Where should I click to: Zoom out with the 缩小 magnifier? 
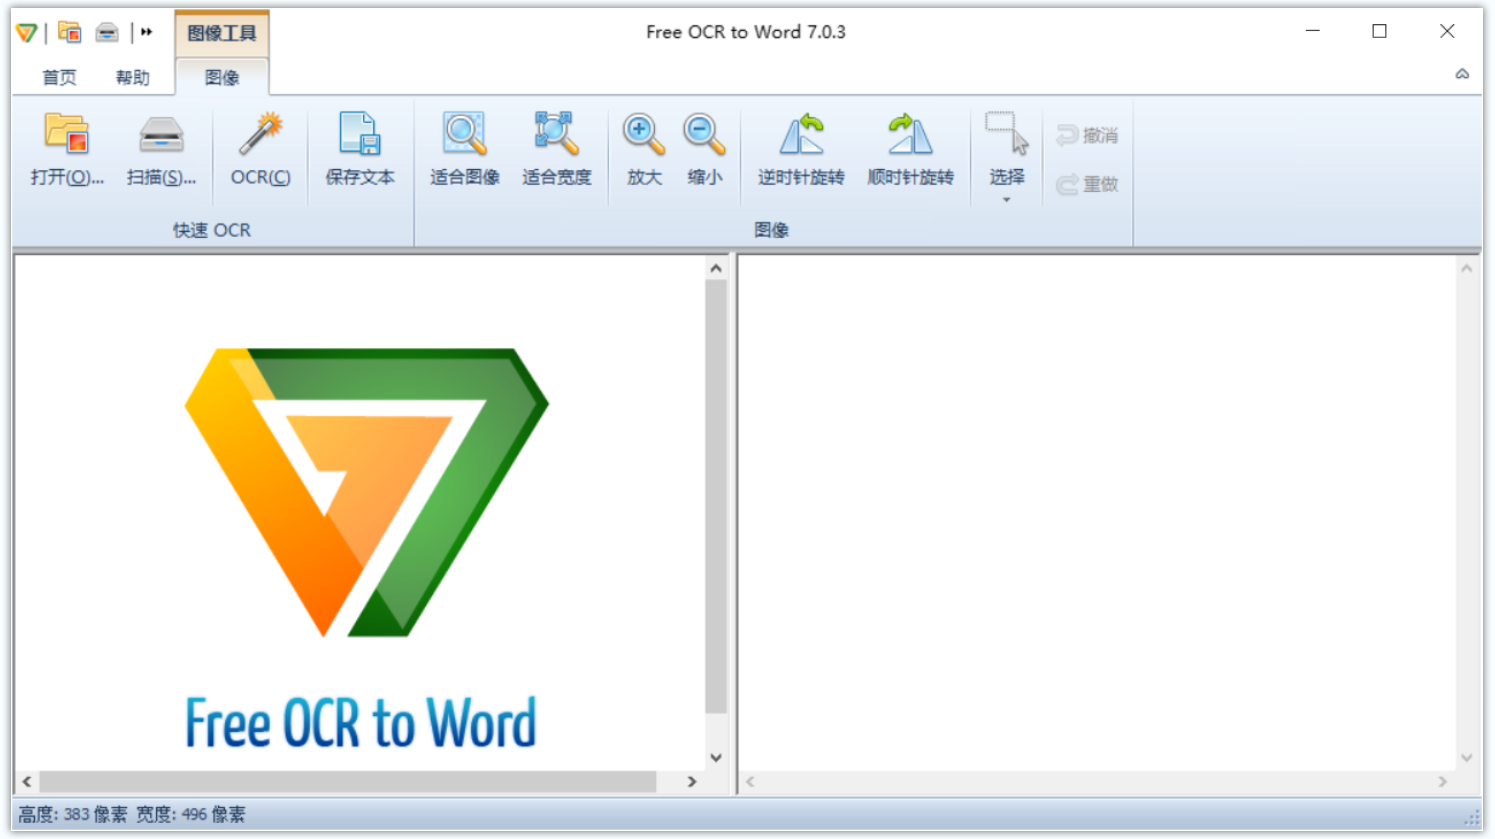[x=704, y=150]
